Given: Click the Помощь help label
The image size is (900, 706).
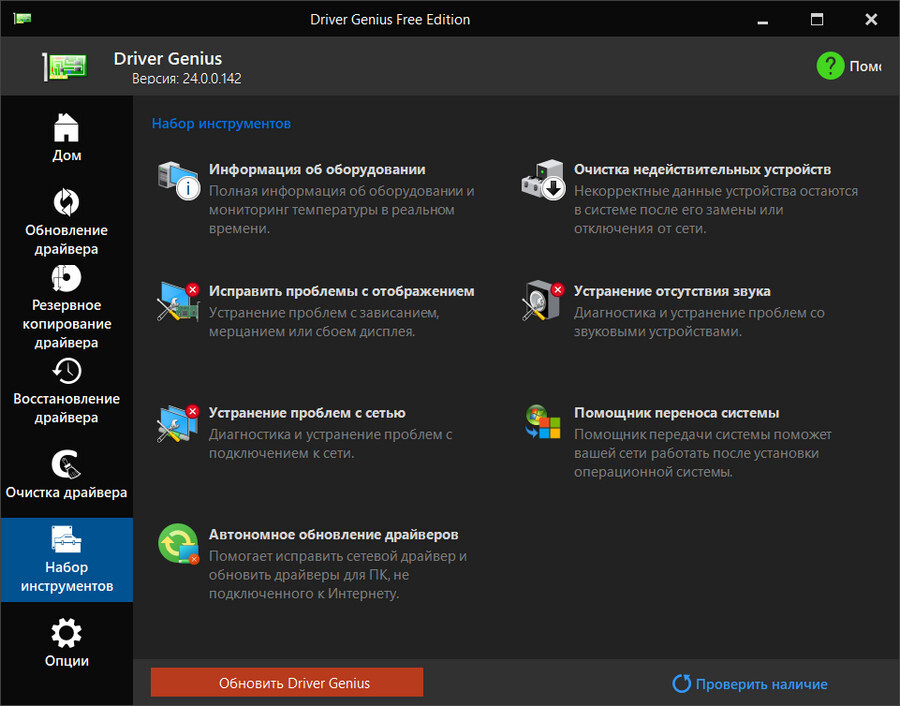Looking at the screenshot, I should [866, 66].
